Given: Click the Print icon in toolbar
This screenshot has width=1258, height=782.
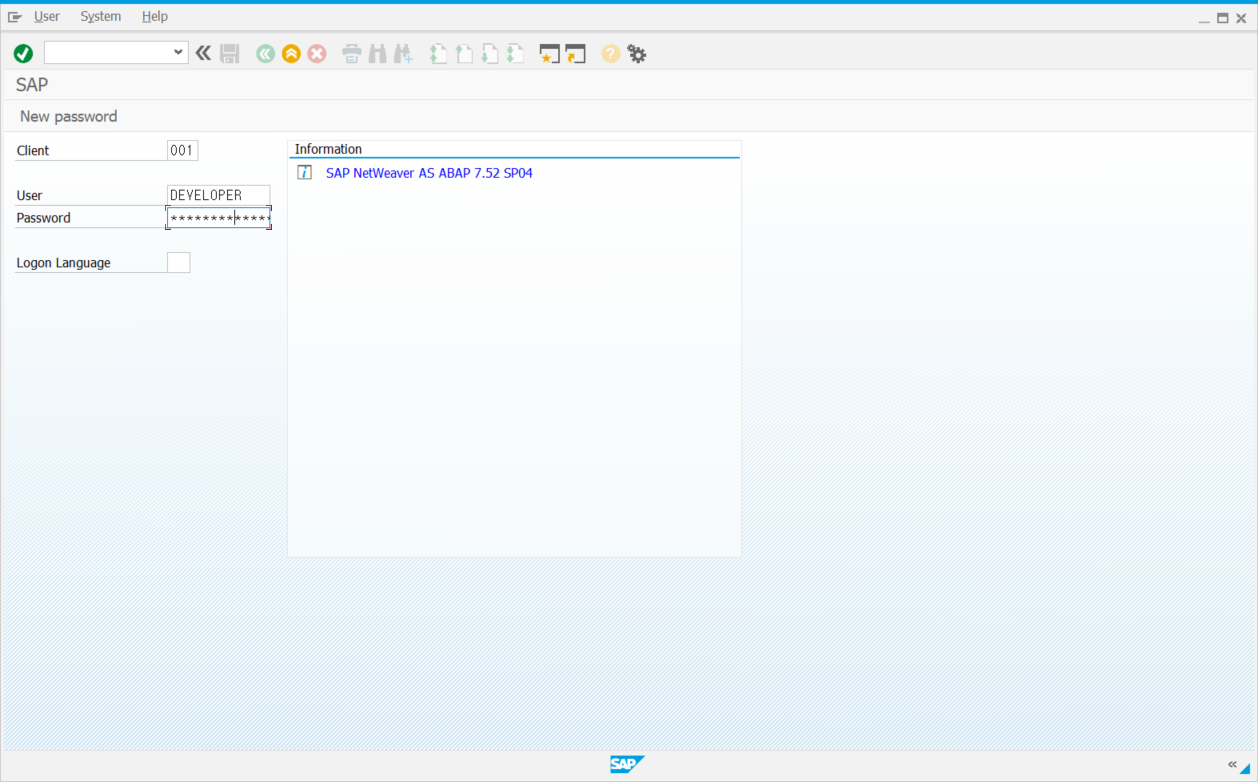Looking at the screenshot, I should (x=352, y=54).
